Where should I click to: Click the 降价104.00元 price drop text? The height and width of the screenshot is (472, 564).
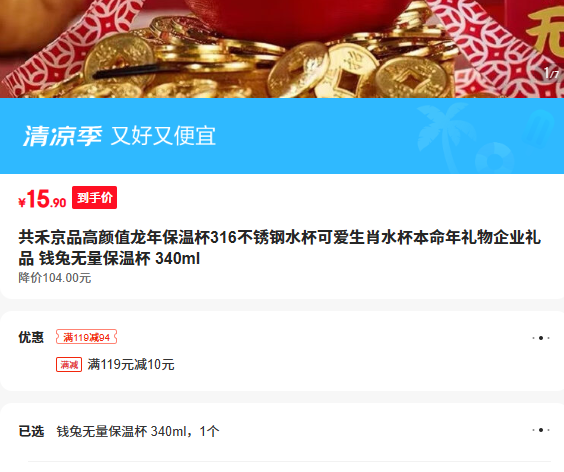(55, 278)
